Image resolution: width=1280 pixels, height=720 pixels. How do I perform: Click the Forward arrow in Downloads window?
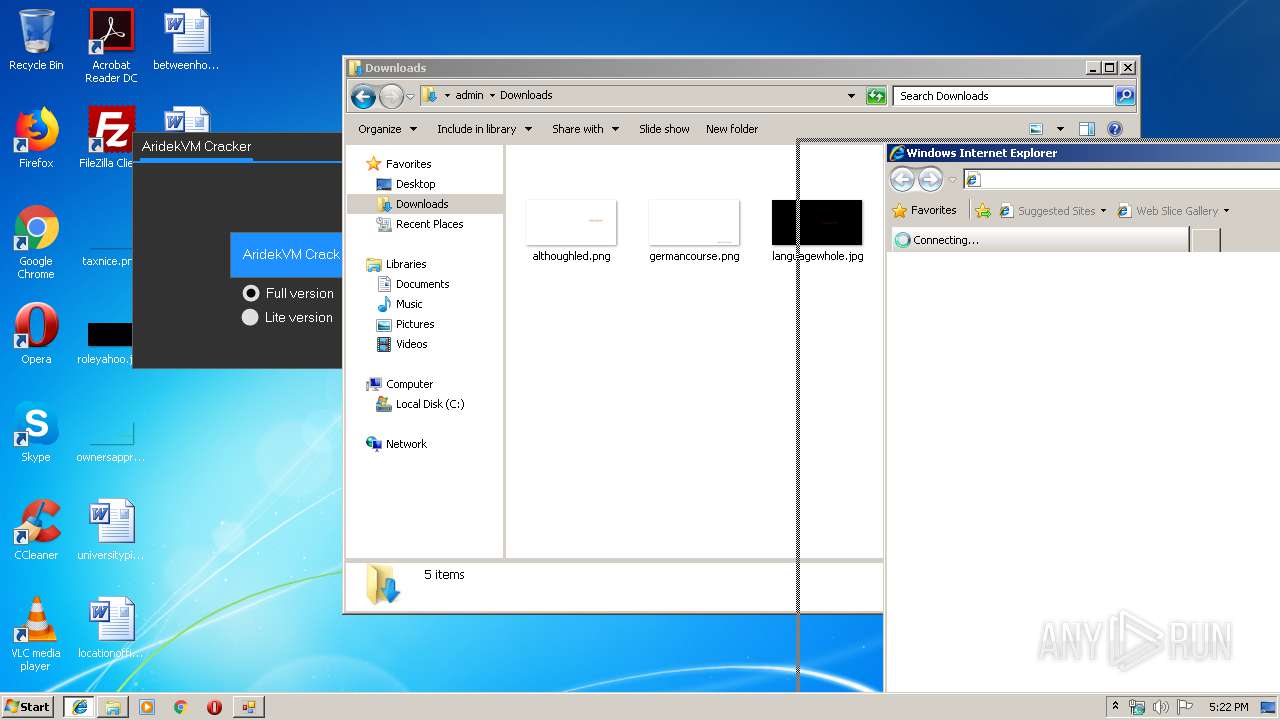point(391,96)
